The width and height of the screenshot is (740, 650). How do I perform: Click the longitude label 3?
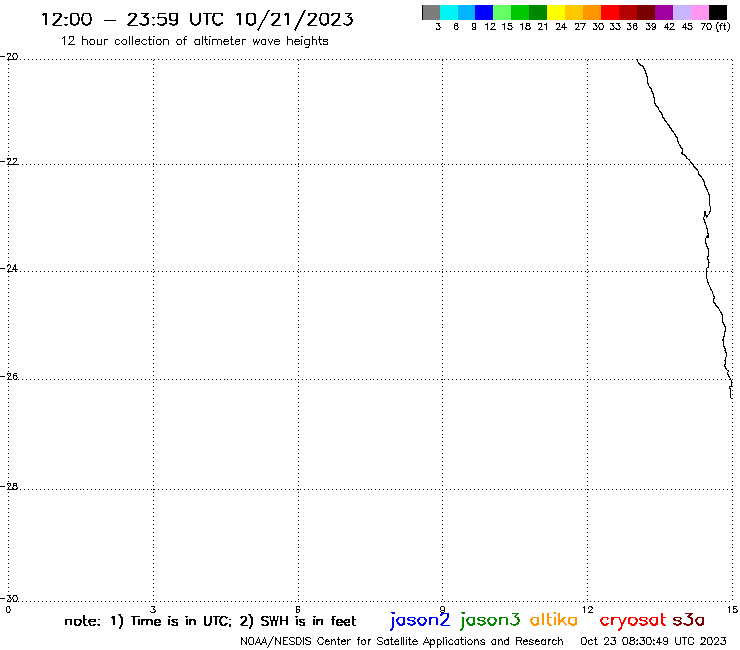pos(153,609)
